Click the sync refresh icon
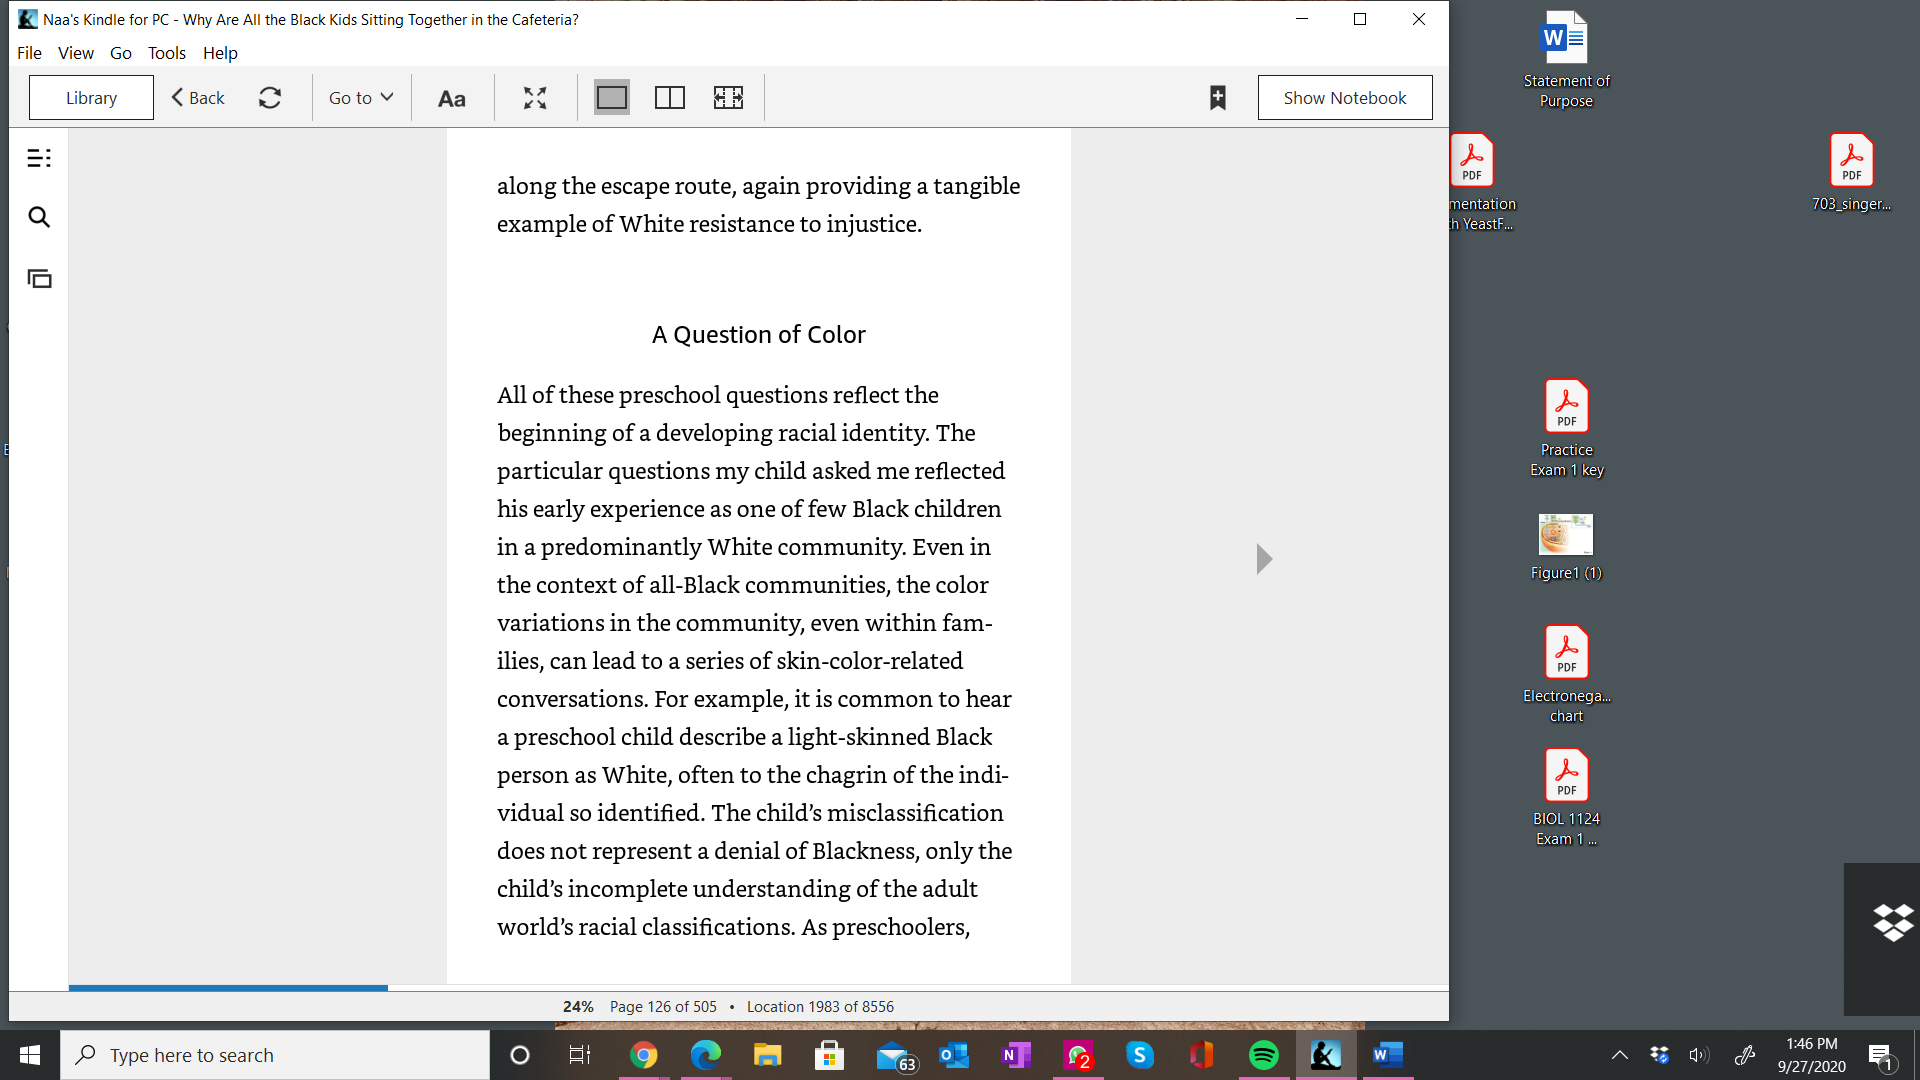The height and width of the screenshot is (1080, 1920). [x=270, y=98]
